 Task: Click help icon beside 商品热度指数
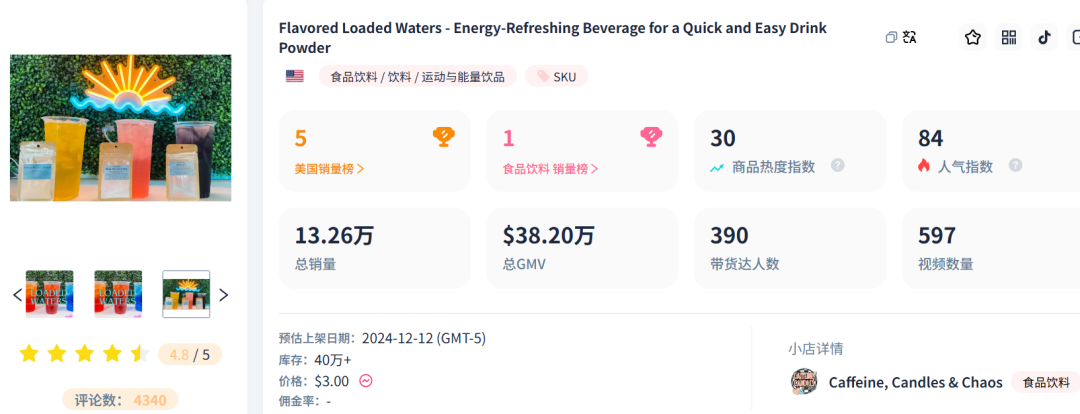point(838,166)
